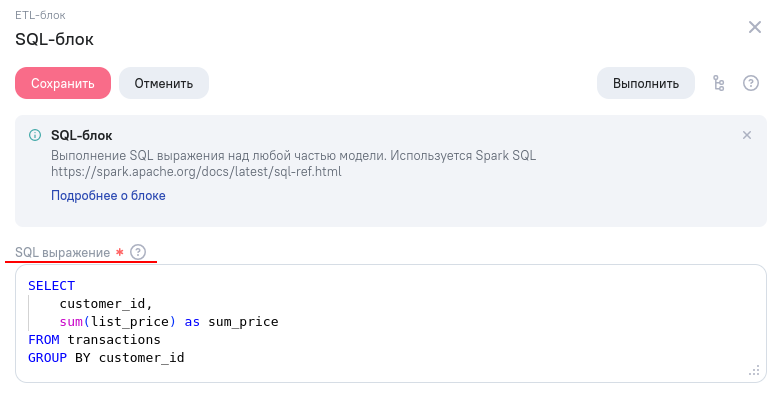The height and width of the screenshot is (396, 780).
Task: Click the Spark SQL docs URL text
Action: (196, 172)
